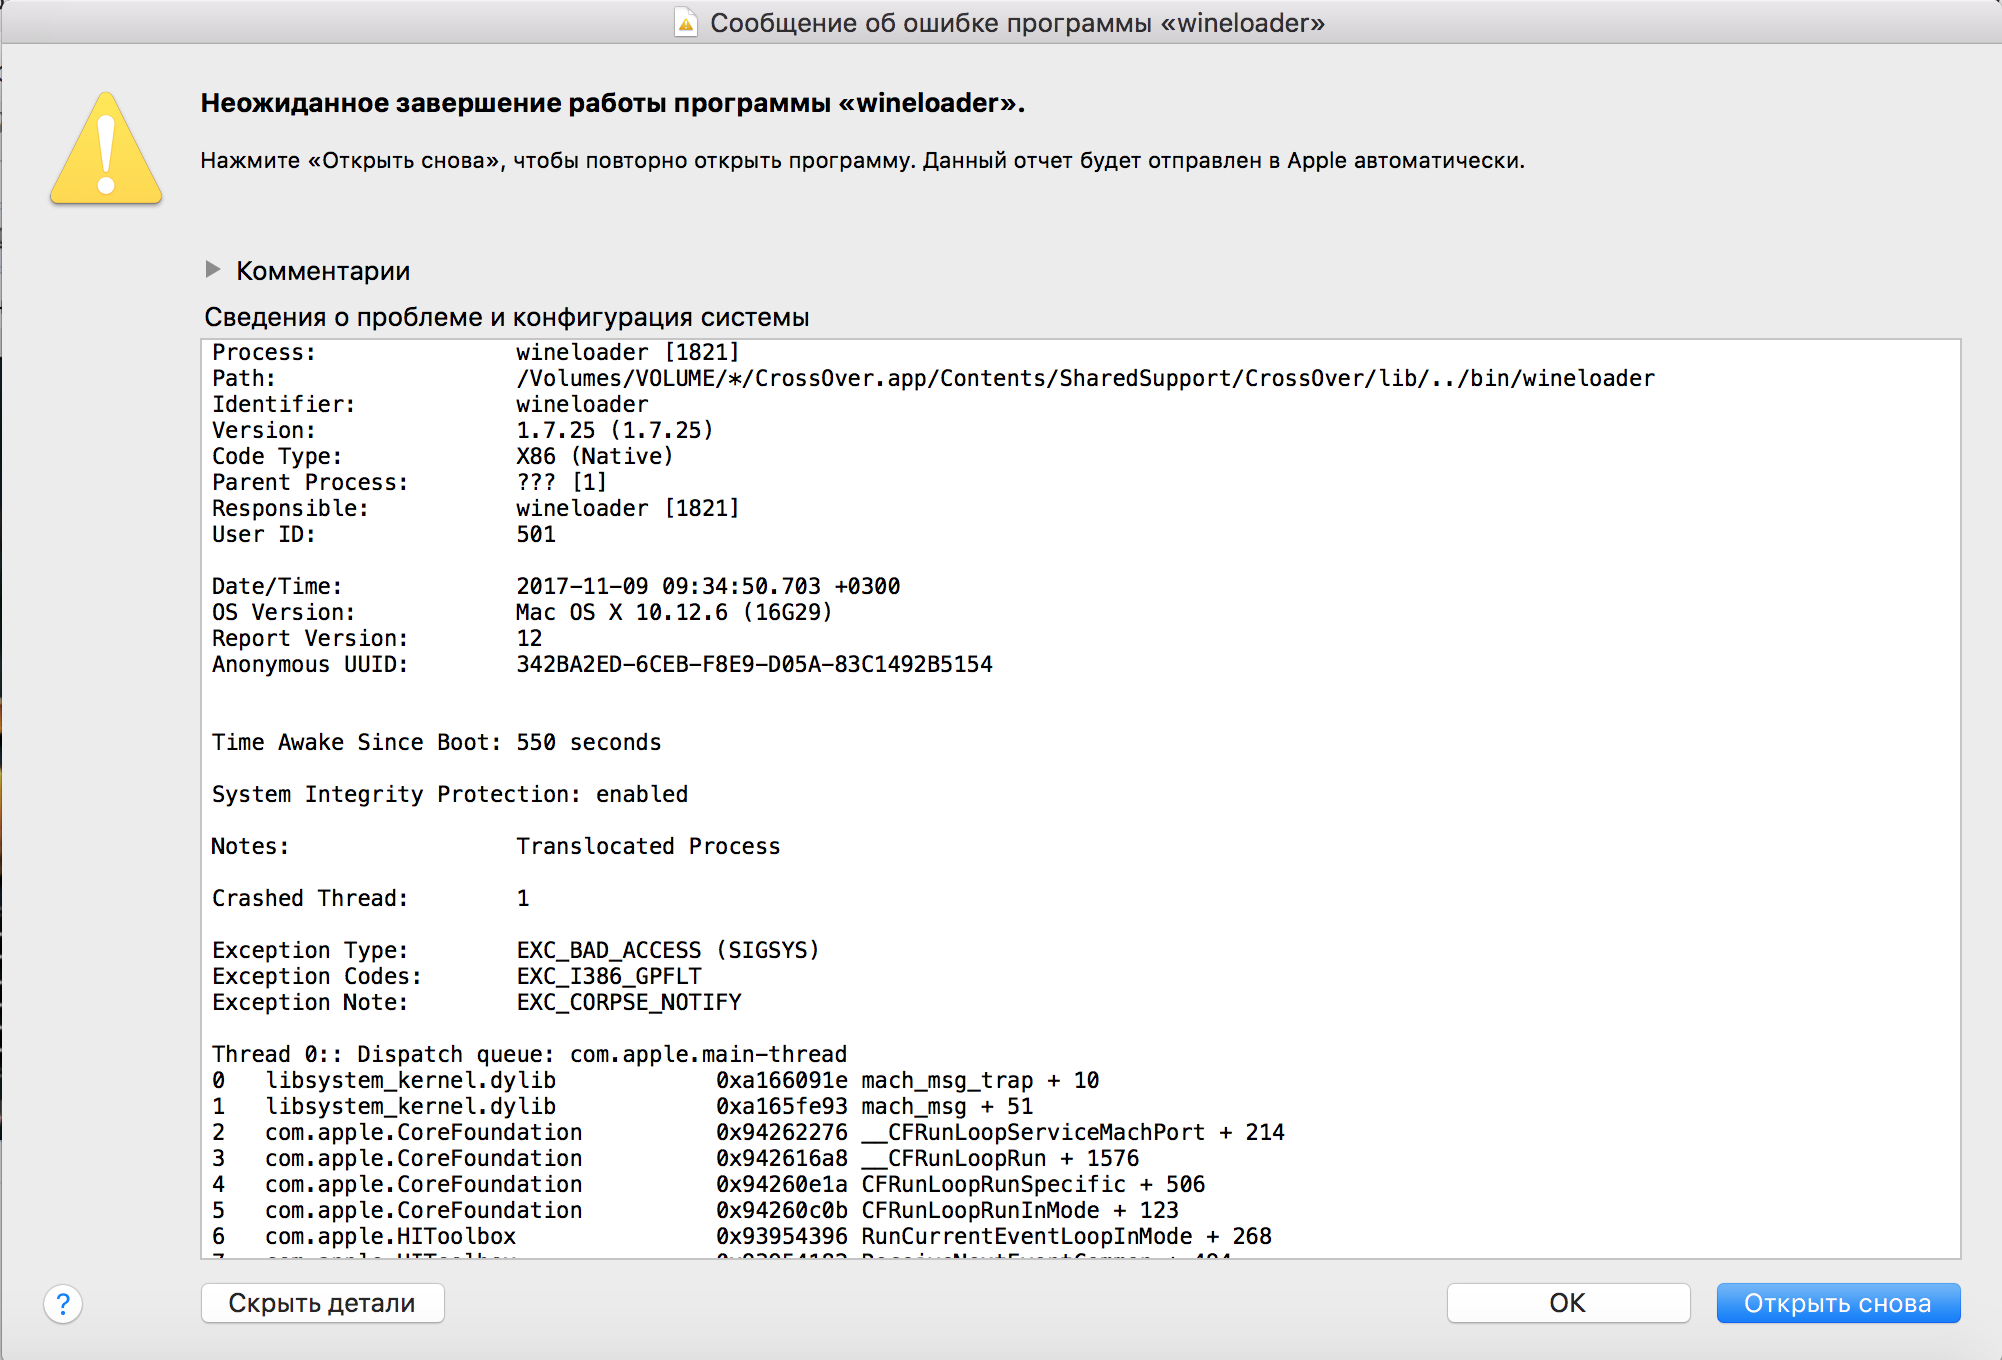2002x1360 pixels.
Task: Click the wineloader path line in report
Action: (1084, 379)
